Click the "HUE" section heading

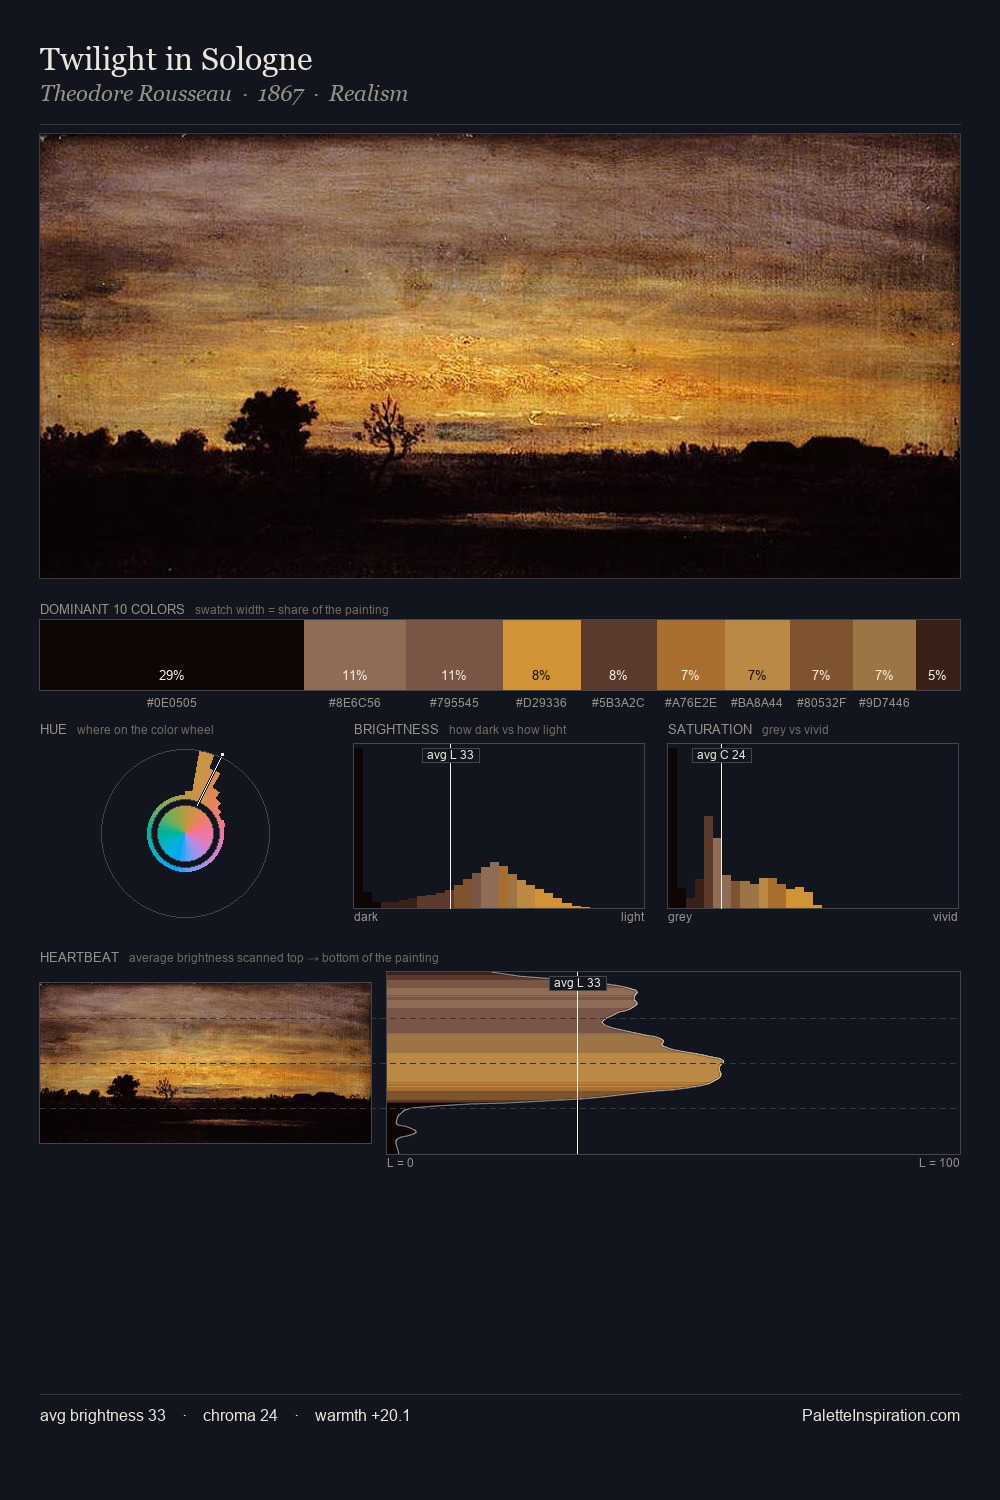point(53,729)
